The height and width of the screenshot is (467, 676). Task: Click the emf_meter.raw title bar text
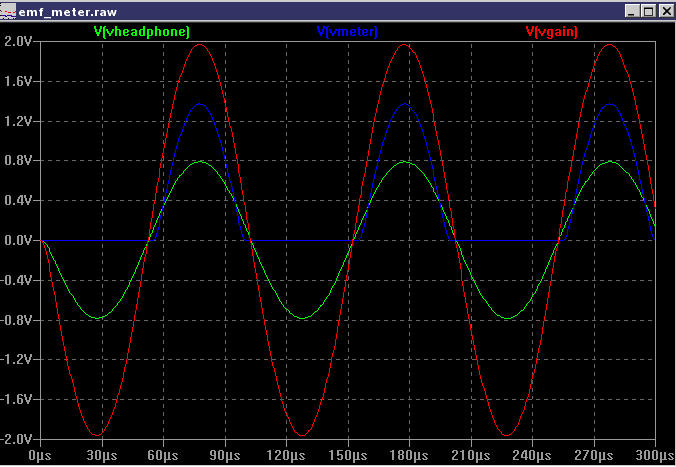pos(68,12)
